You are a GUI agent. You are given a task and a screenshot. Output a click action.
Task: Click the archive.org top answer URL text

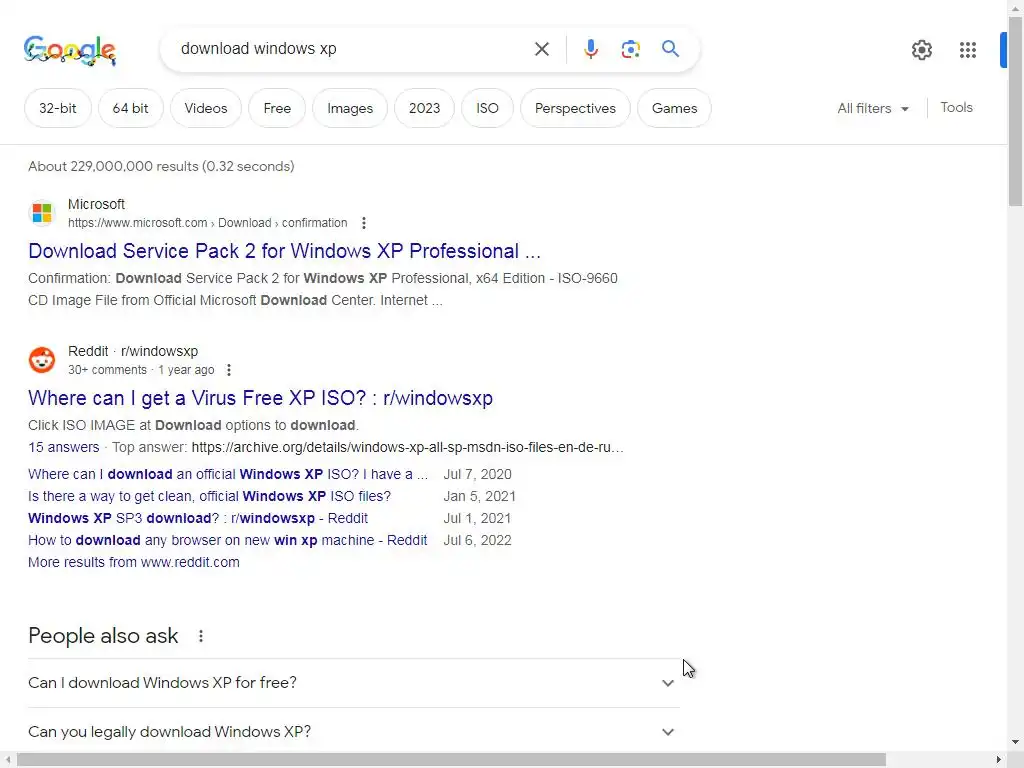click(408, 447)
